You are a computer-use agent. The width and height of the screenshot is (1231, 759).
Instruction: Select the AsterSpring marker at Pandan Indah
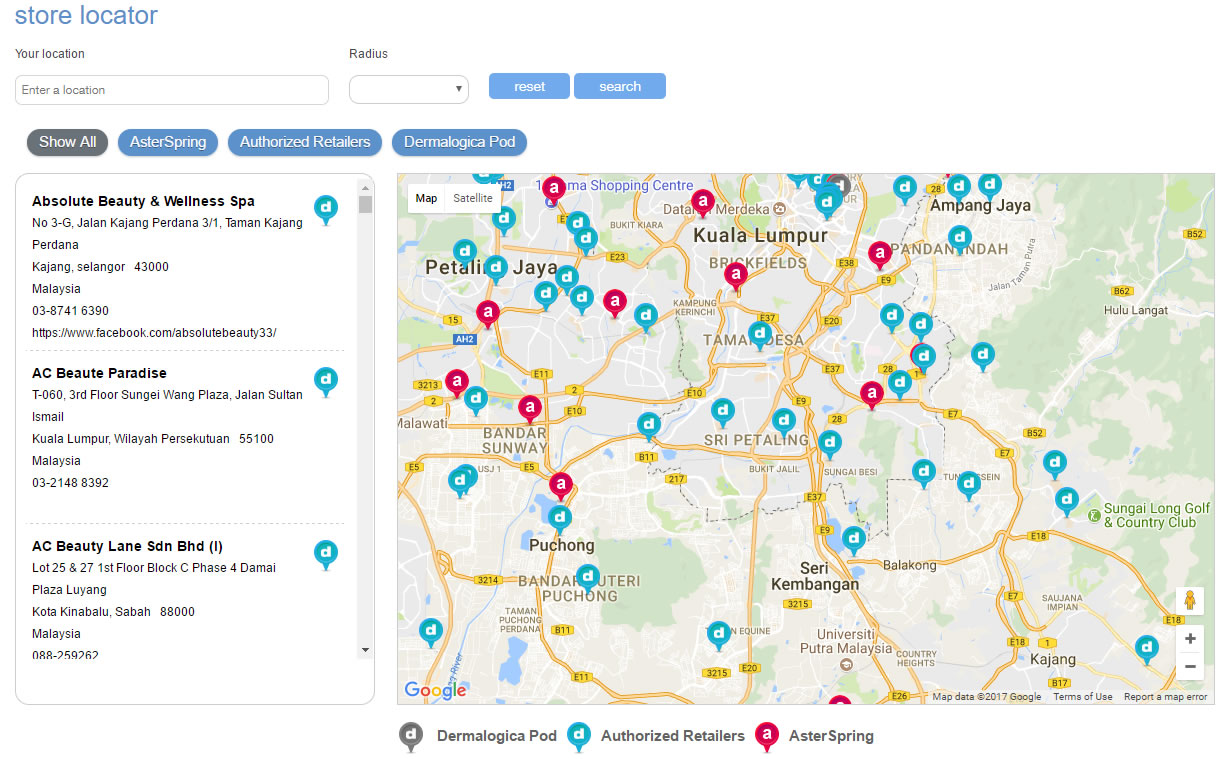pos(880,255)
